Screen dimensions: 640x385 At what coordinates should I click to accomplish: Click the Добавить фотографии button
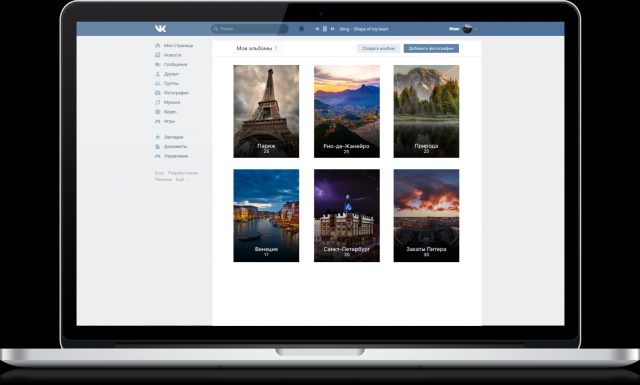(x=431, y=48)
